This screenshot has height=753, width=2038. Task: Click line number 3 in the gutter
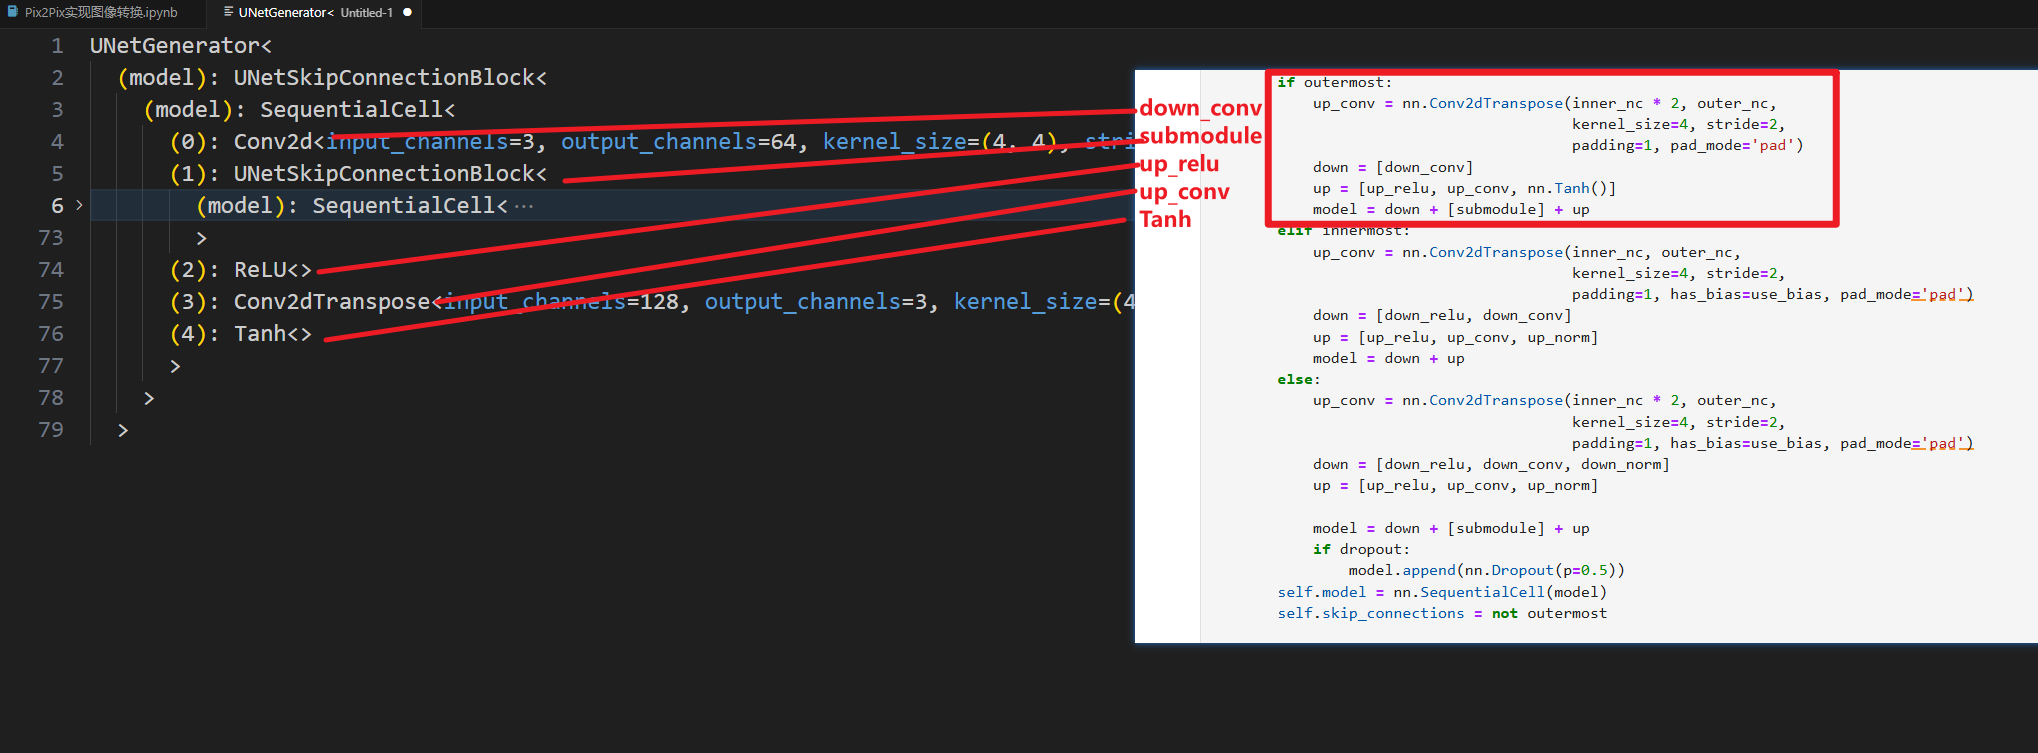57,110
